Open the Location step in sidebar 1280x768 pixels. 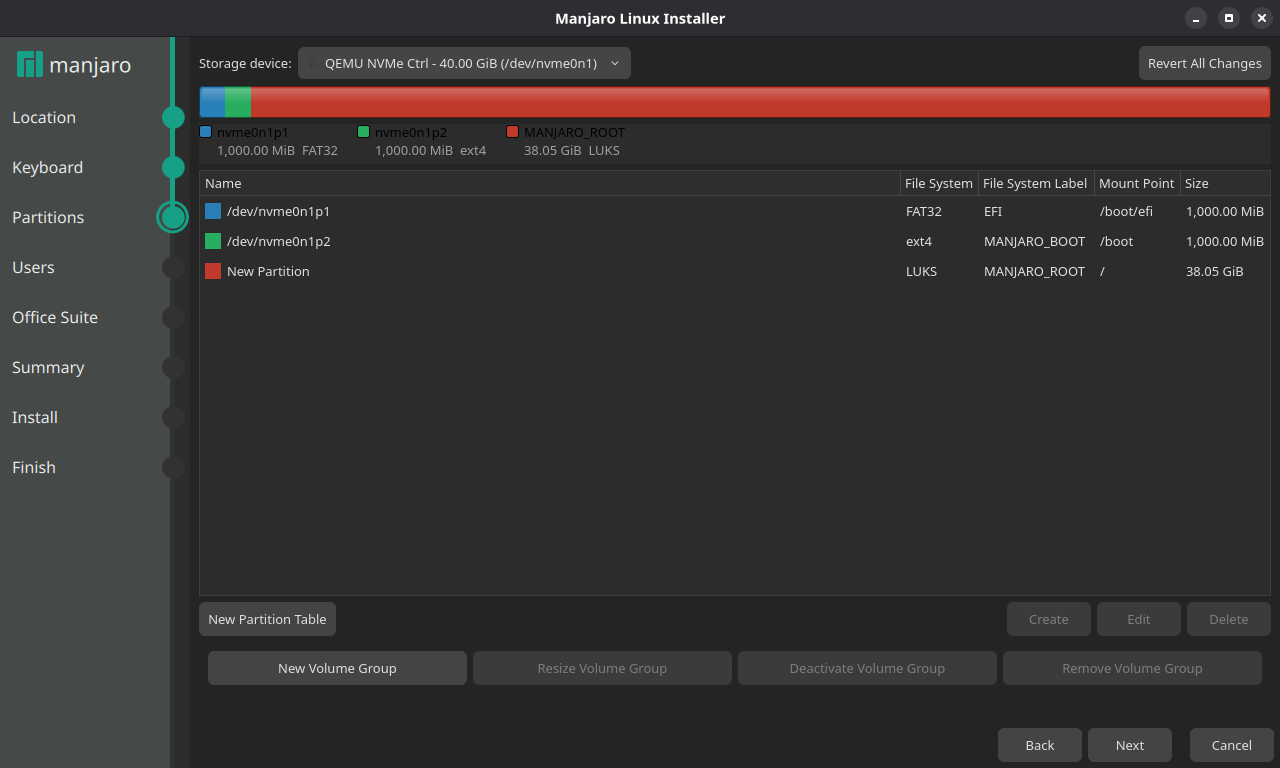pyautogui.click(x=44, y=117)
